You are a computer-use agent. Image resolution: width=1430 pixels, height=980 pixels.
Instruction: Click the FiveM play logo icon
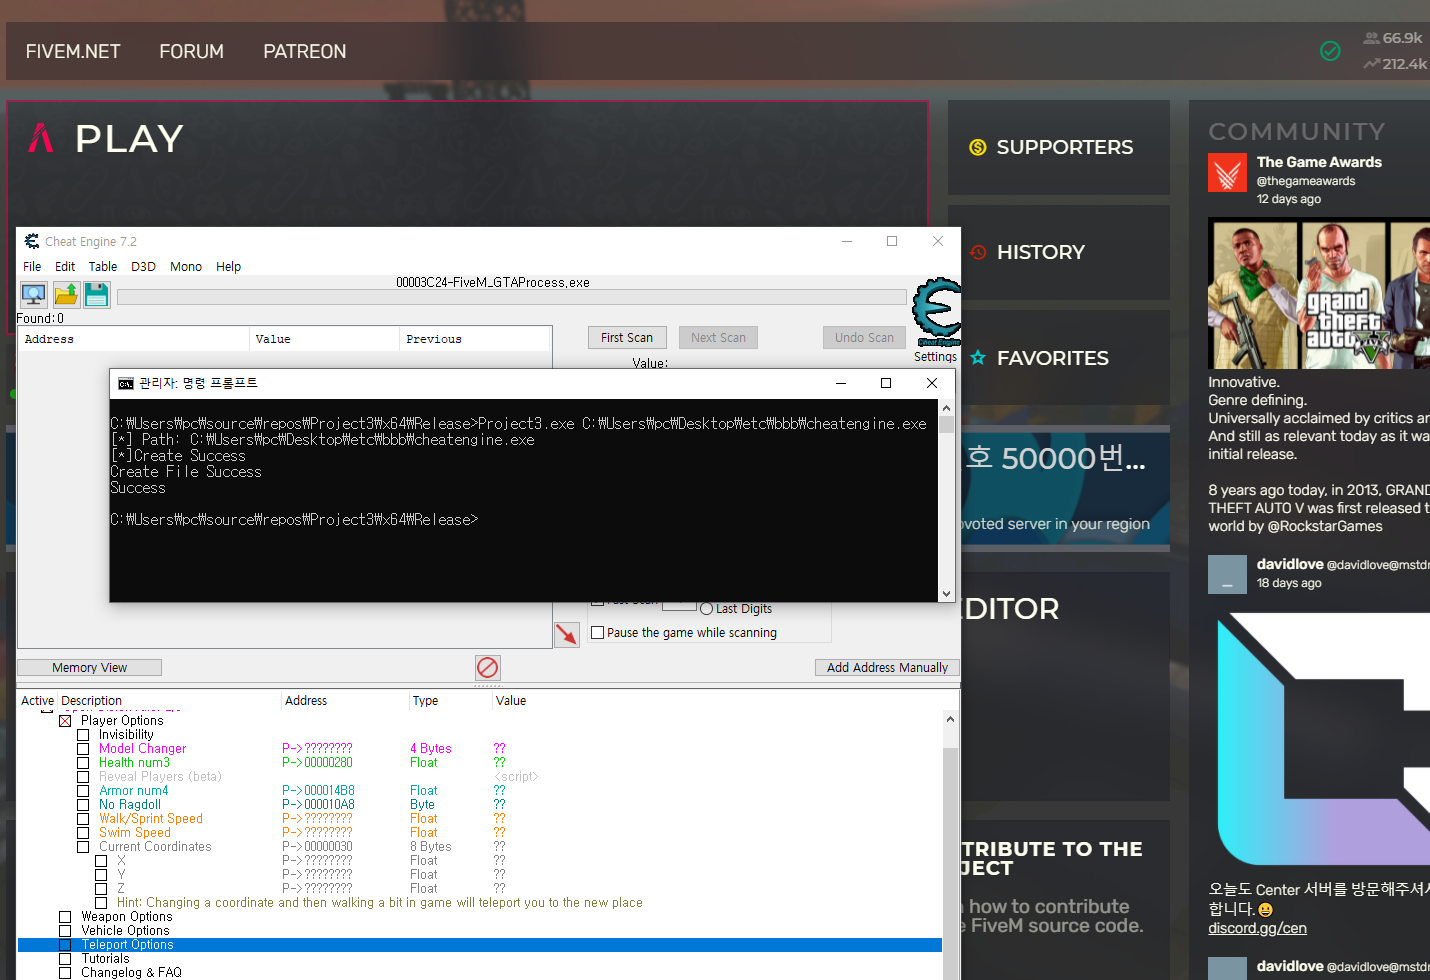coord(41,138)
